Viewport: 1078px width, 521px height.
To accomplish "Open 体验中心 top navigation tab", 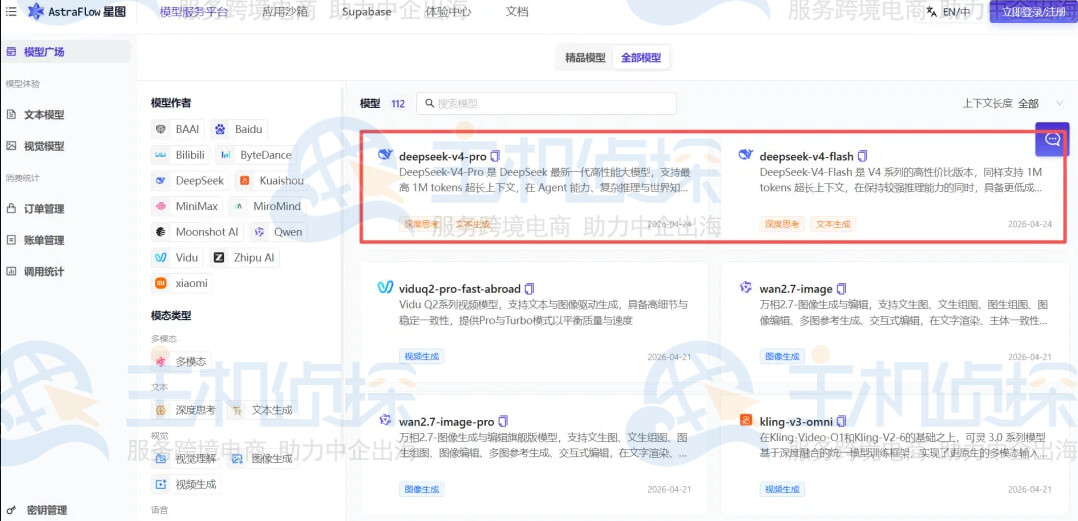I will pyautogui.click(x=448, y=12).
